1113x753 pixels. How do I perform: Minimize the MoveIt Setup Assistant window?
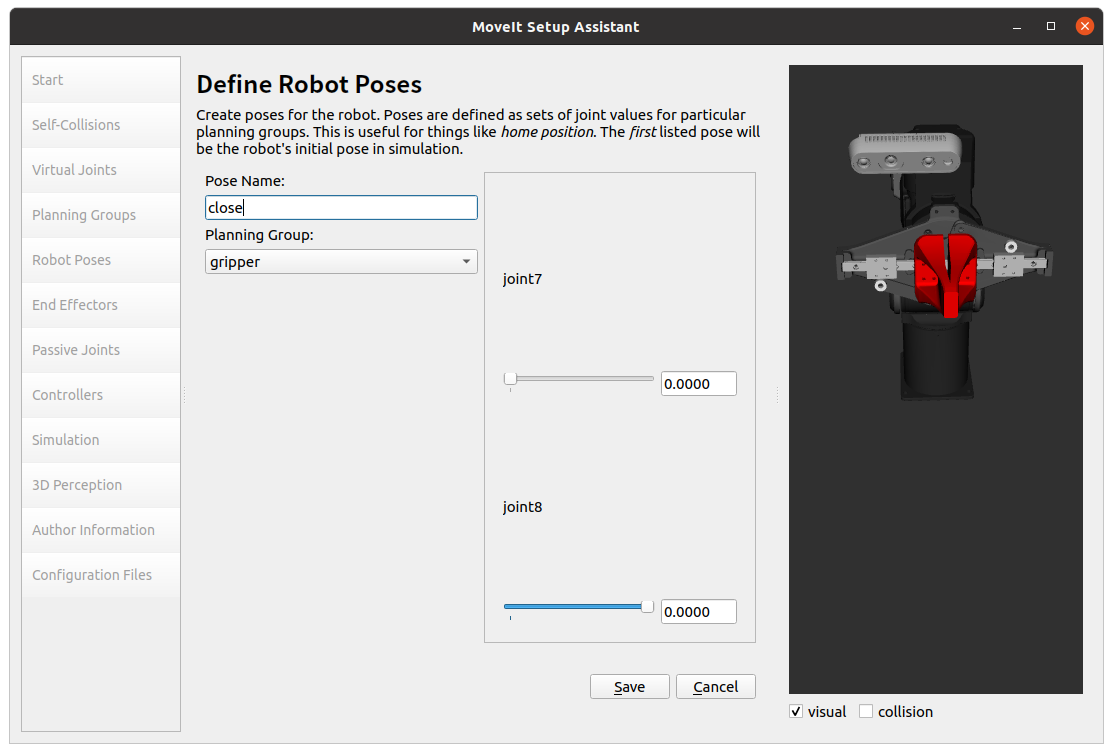(1017, 27)
